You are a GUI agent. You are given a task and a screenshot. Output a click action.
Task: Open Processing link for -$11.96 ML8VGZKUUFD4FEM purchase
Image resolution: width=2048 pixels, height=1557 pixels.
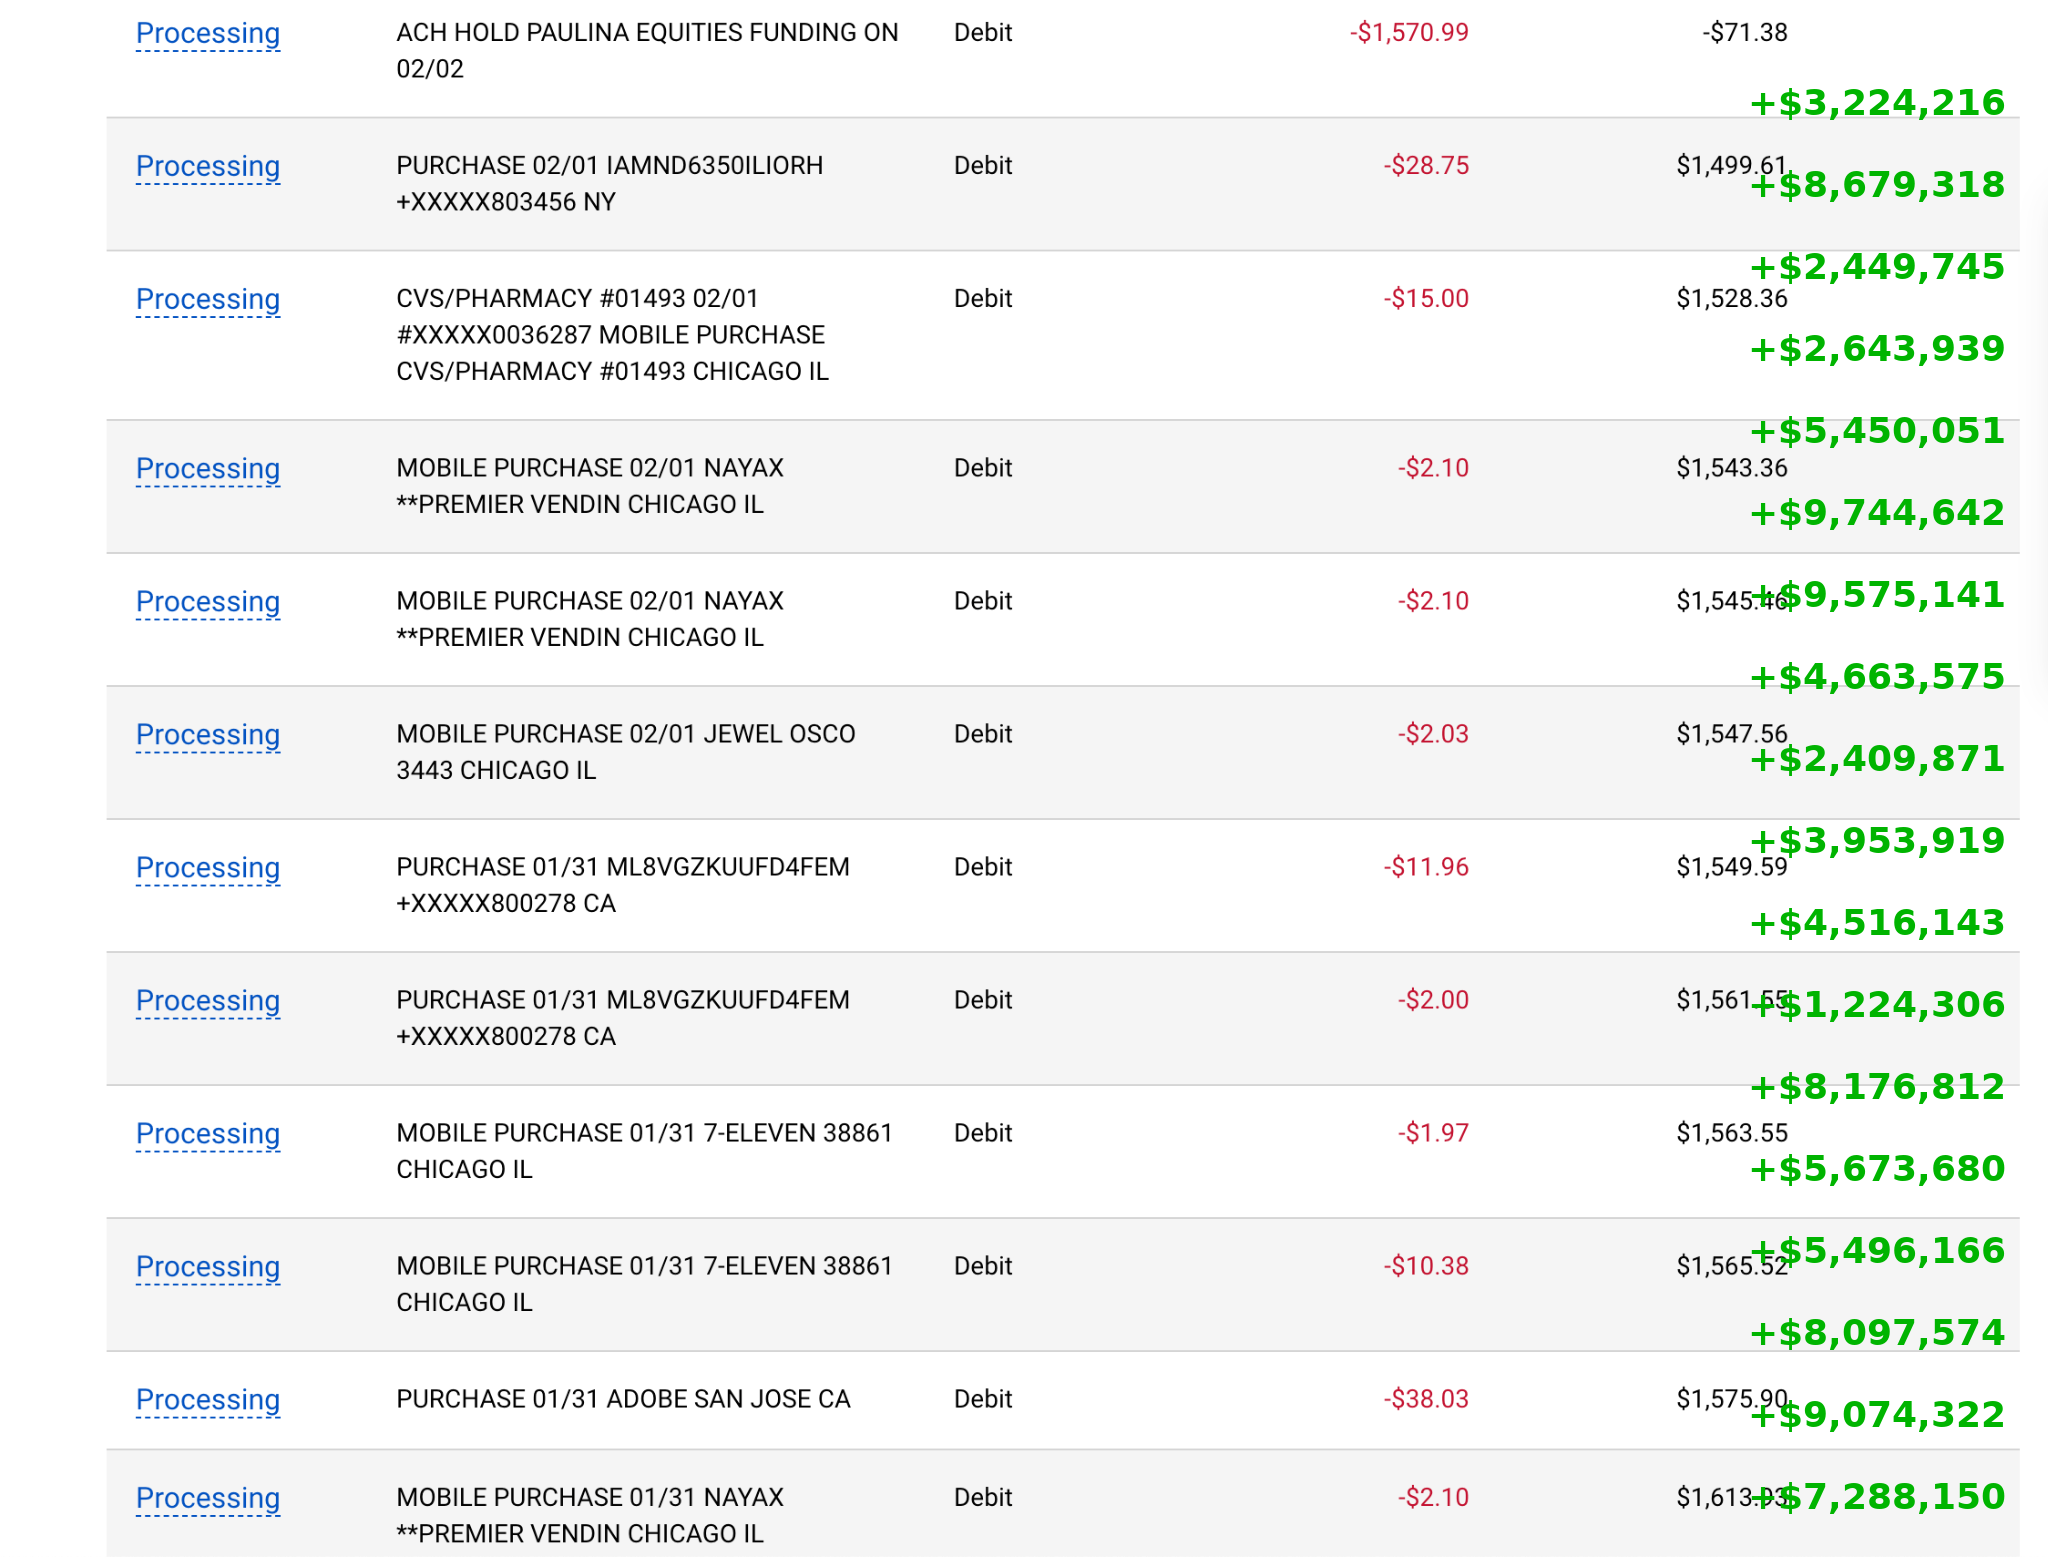pos(207,867)
